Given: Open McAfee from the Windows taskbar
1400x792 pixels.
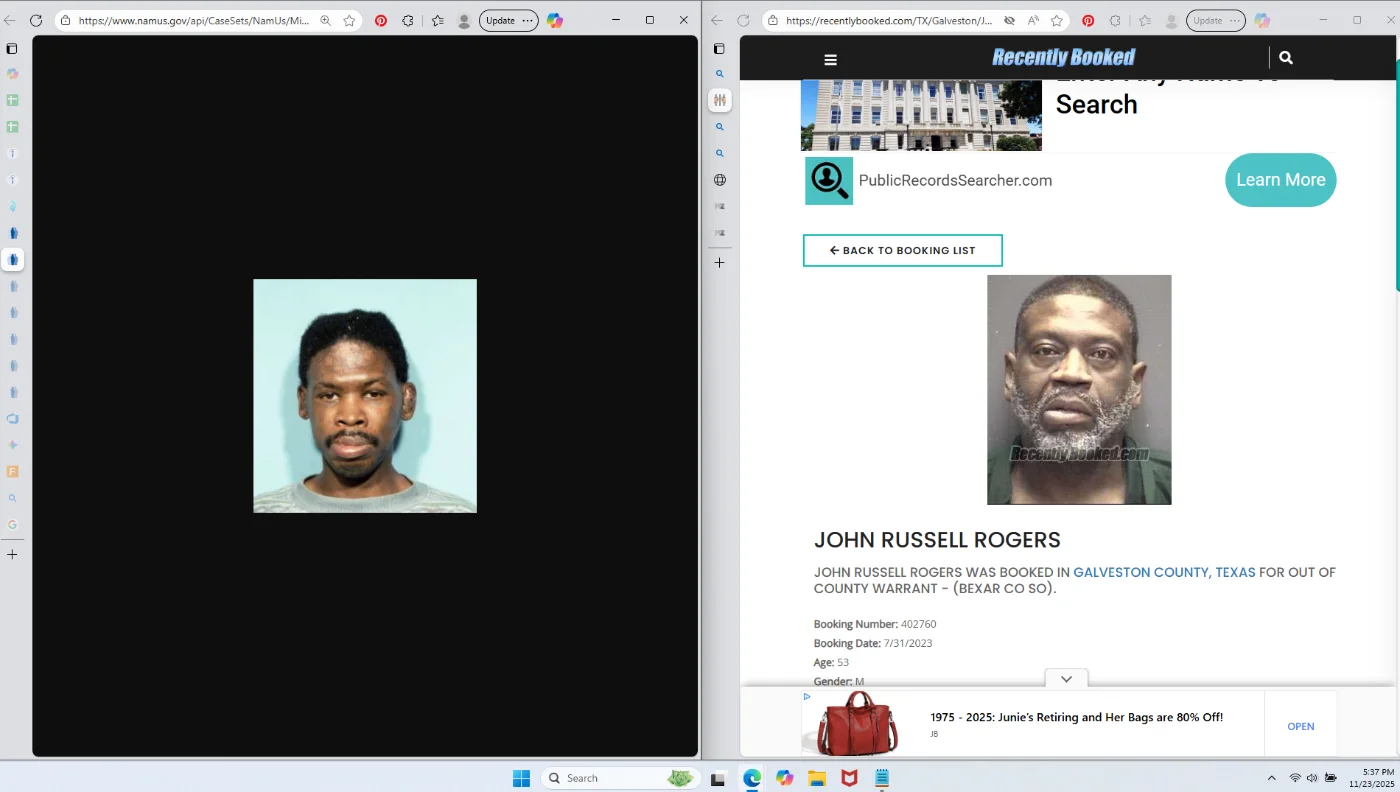Looking at the screenshot, I should click(x=849, y=778).
